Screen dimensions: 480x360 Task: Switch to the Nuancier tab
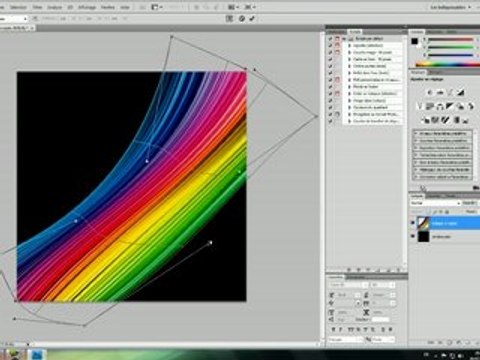(435, 32)
